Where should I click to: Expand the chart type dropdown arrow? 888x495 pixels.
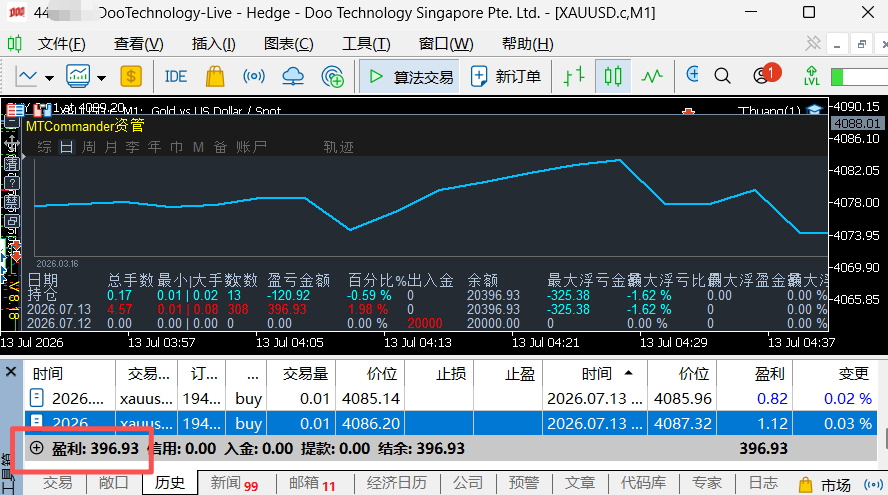(50, 78)
